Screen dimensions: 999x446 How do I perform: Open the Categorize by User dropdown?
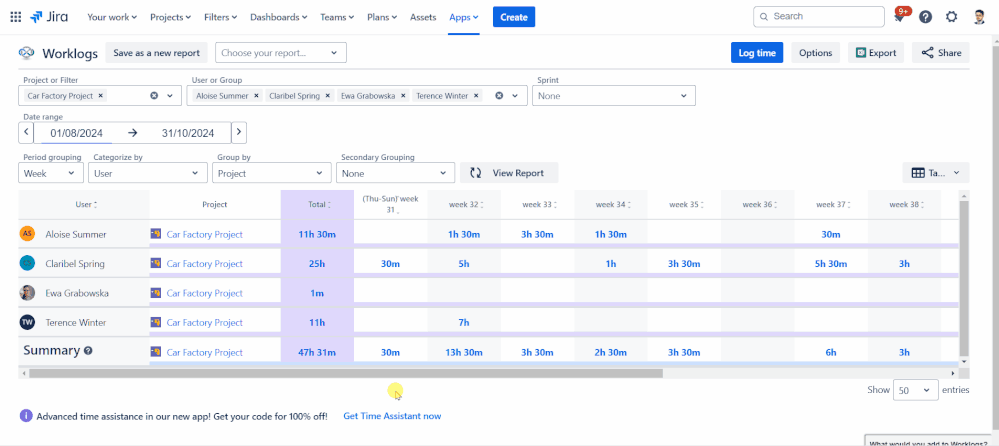(148, 173)
